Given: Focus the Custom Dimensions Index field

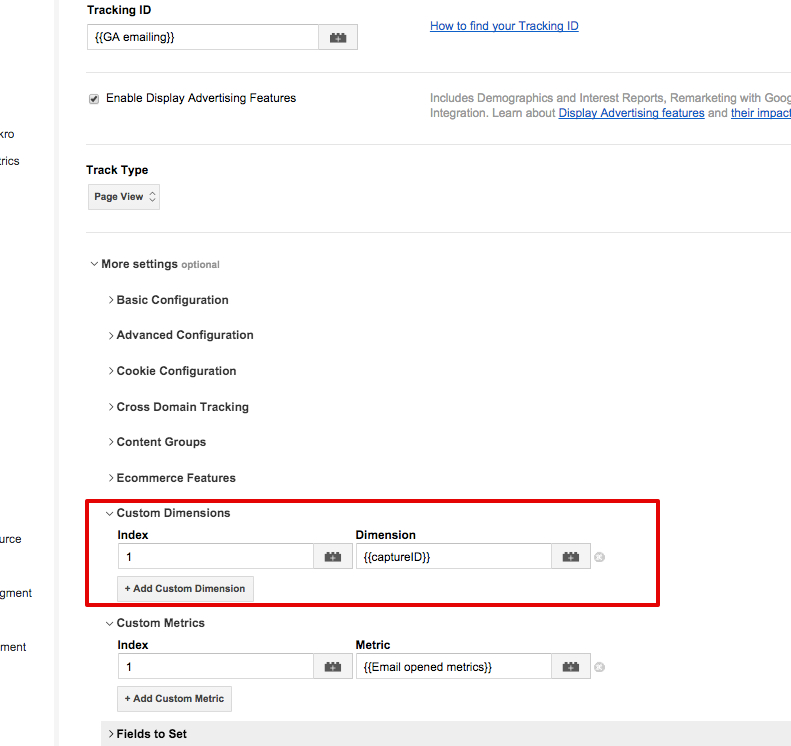Looking at the screenshot, I should coord(216,556).
